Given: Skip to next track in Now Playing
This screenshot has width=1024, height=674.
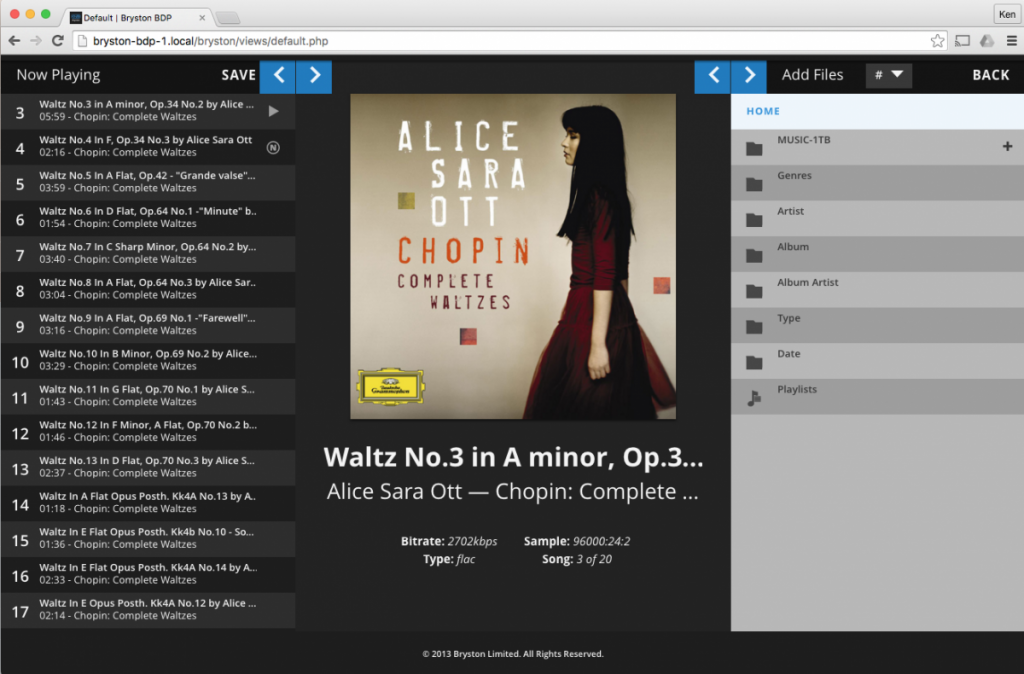Looking at the screenshot, I should coord(314,76).
